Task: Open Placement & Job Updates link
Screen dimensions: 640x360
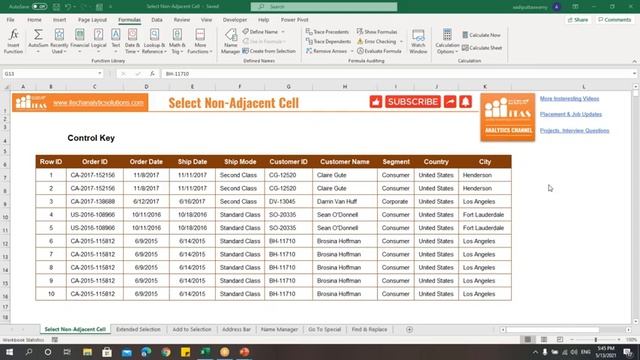Action: (571, 114)
